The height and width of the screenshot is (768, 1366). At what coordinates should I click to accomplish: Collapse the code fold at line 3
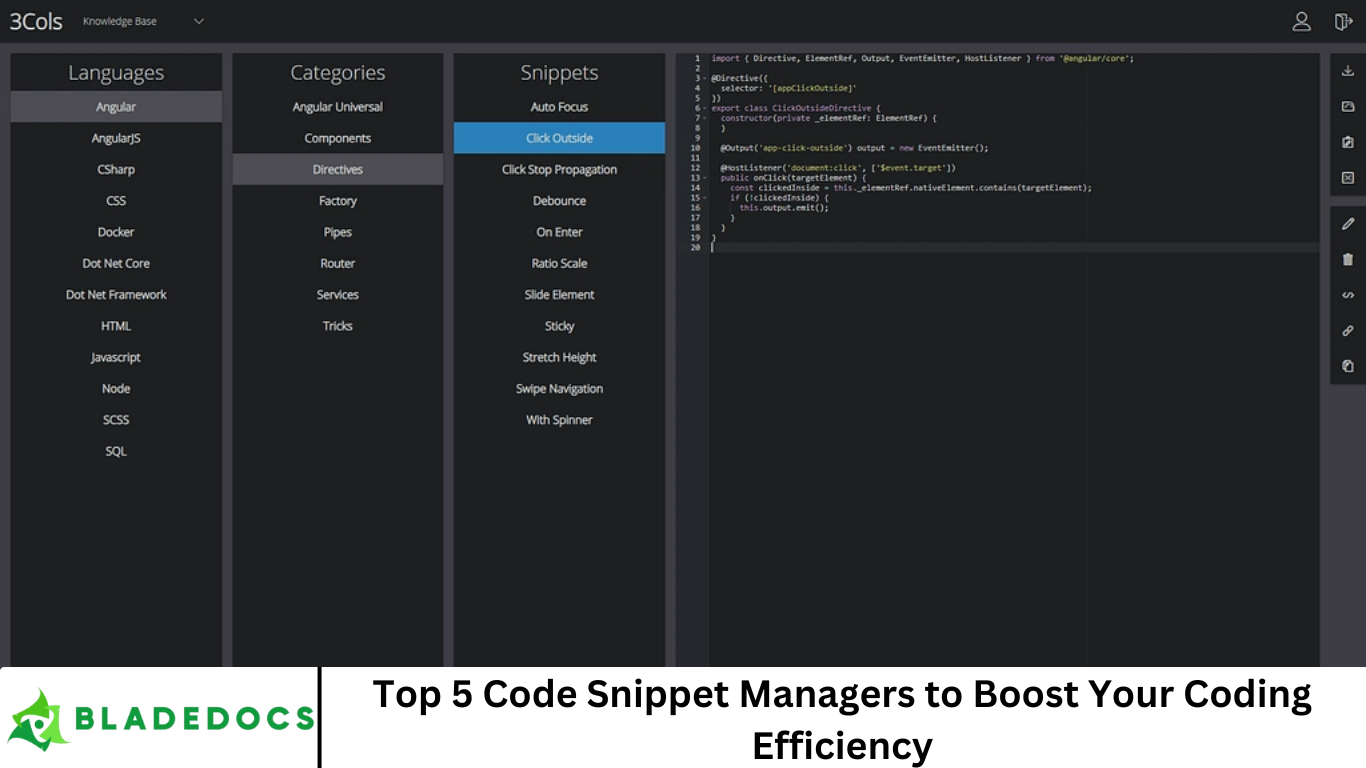point(705,78)
